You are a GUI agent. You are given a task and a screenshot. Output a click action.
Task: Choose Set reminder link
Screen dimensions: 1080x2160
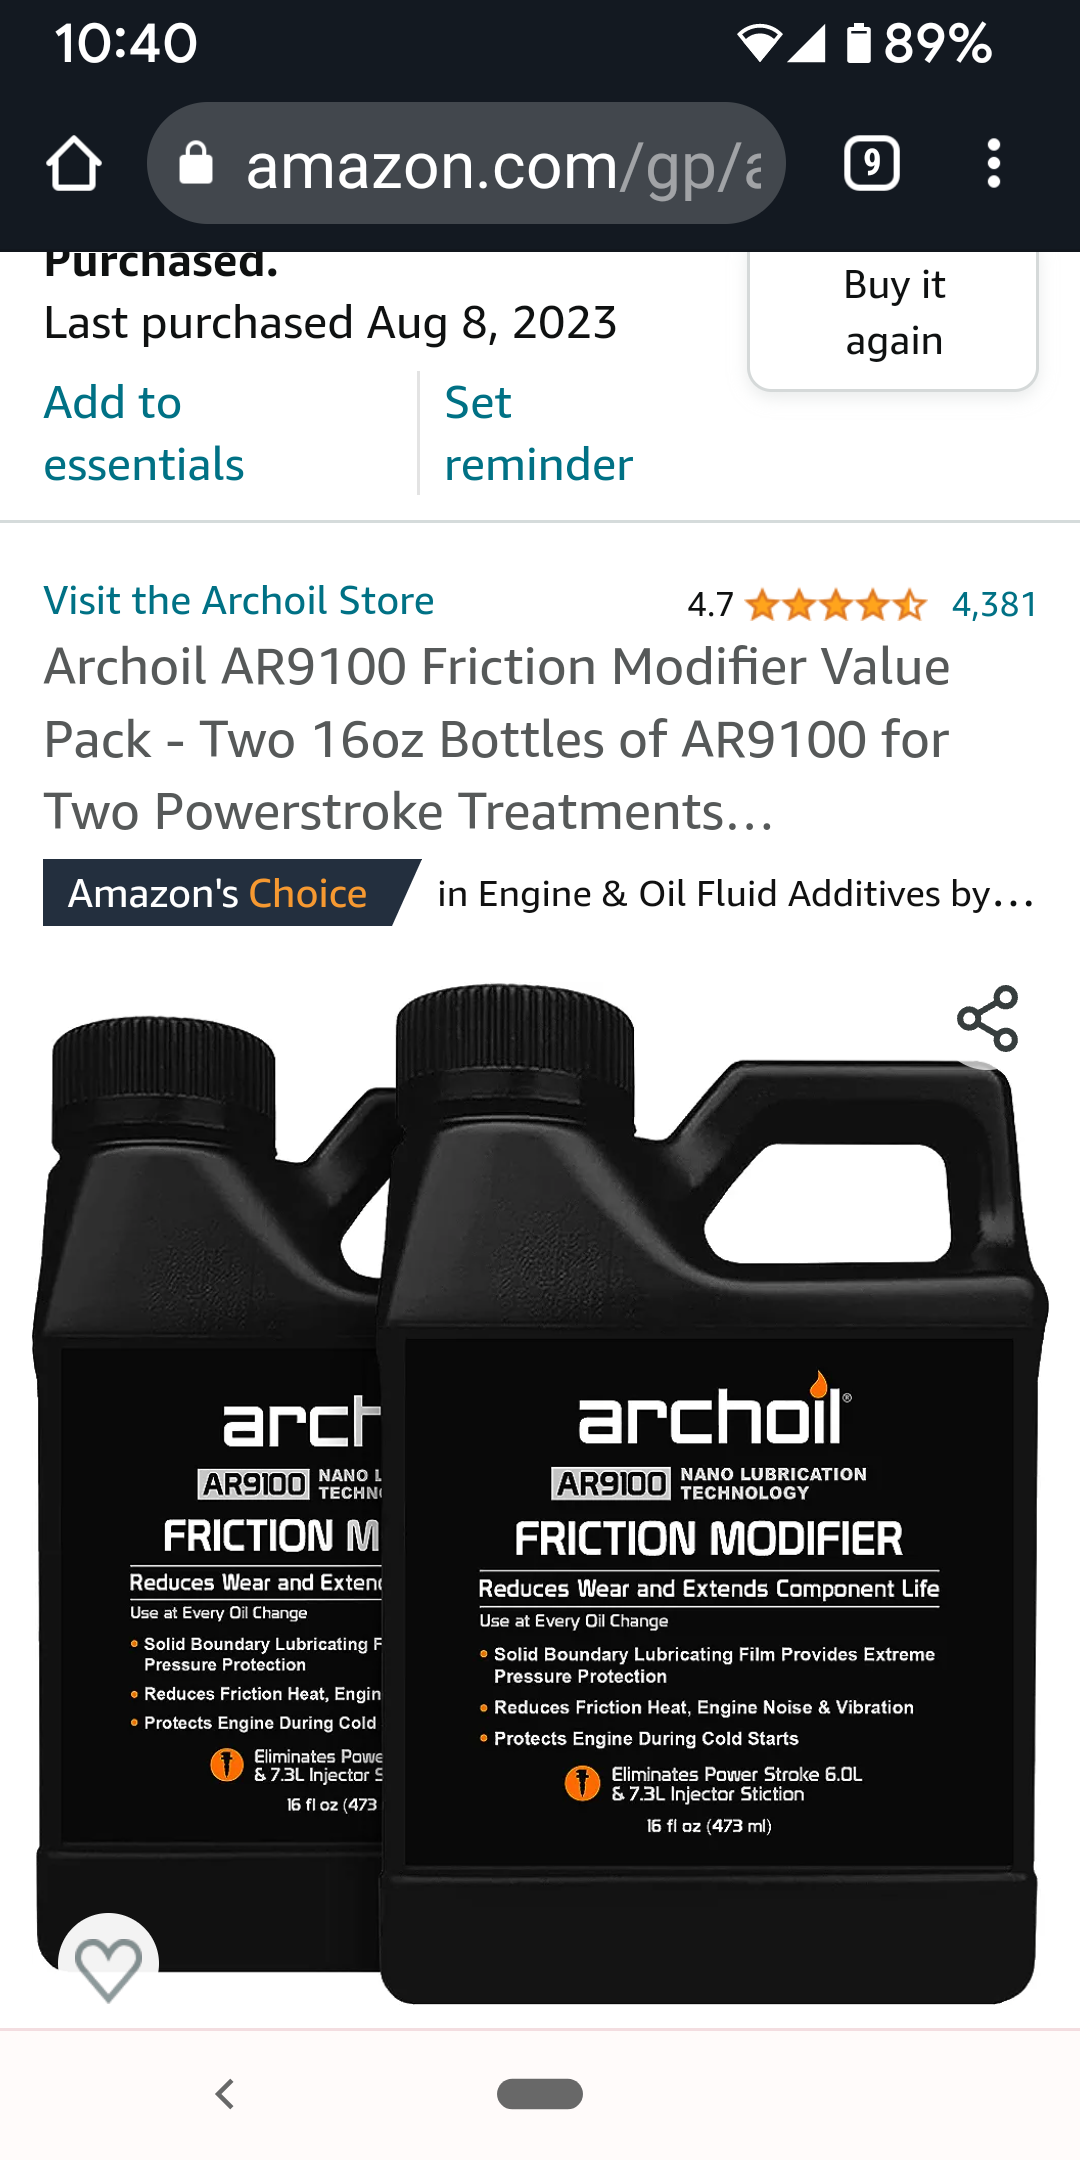click(538, 433)
